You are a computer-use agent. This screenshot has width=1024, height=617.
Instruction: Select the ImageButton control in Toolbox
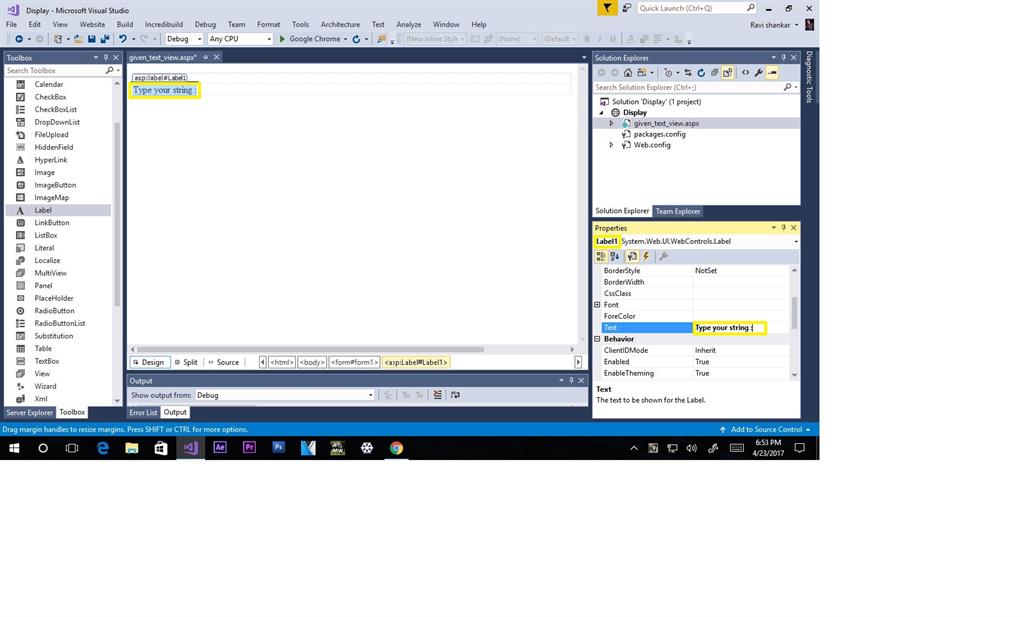pyautogui.click(x=55, y=185)
